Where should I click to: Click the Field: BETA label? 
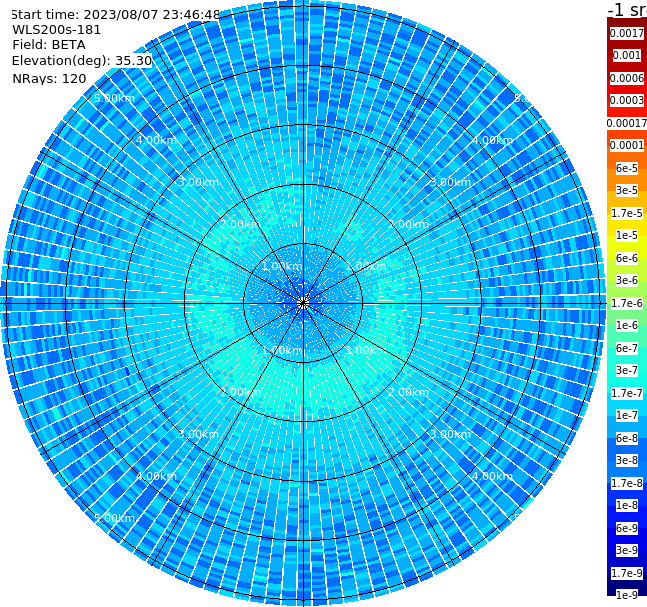point(49,45)
